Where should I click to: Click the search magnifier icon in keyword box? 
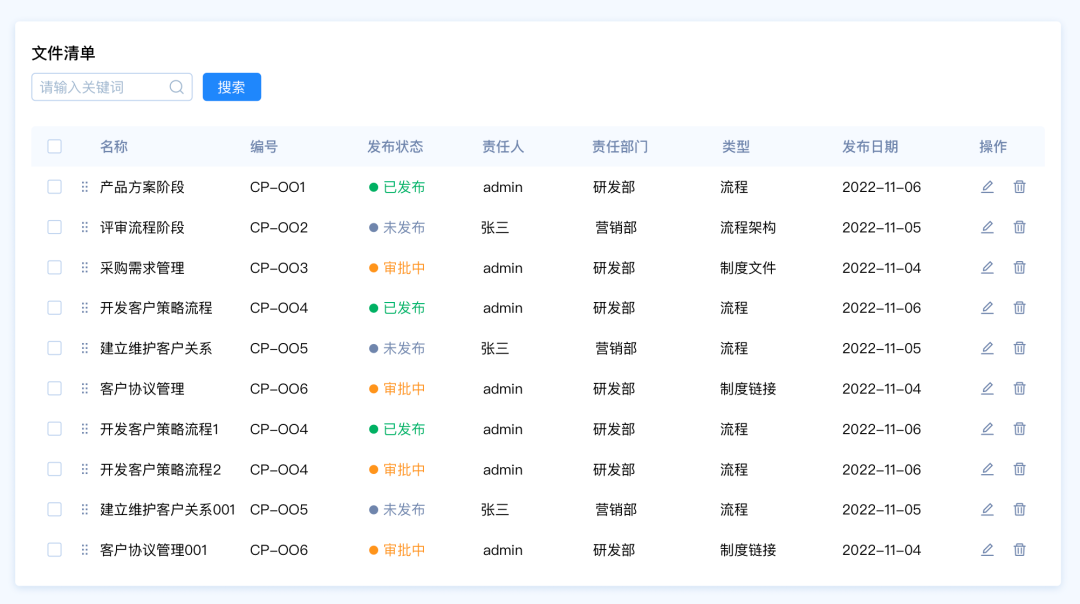tap(177, 87)
